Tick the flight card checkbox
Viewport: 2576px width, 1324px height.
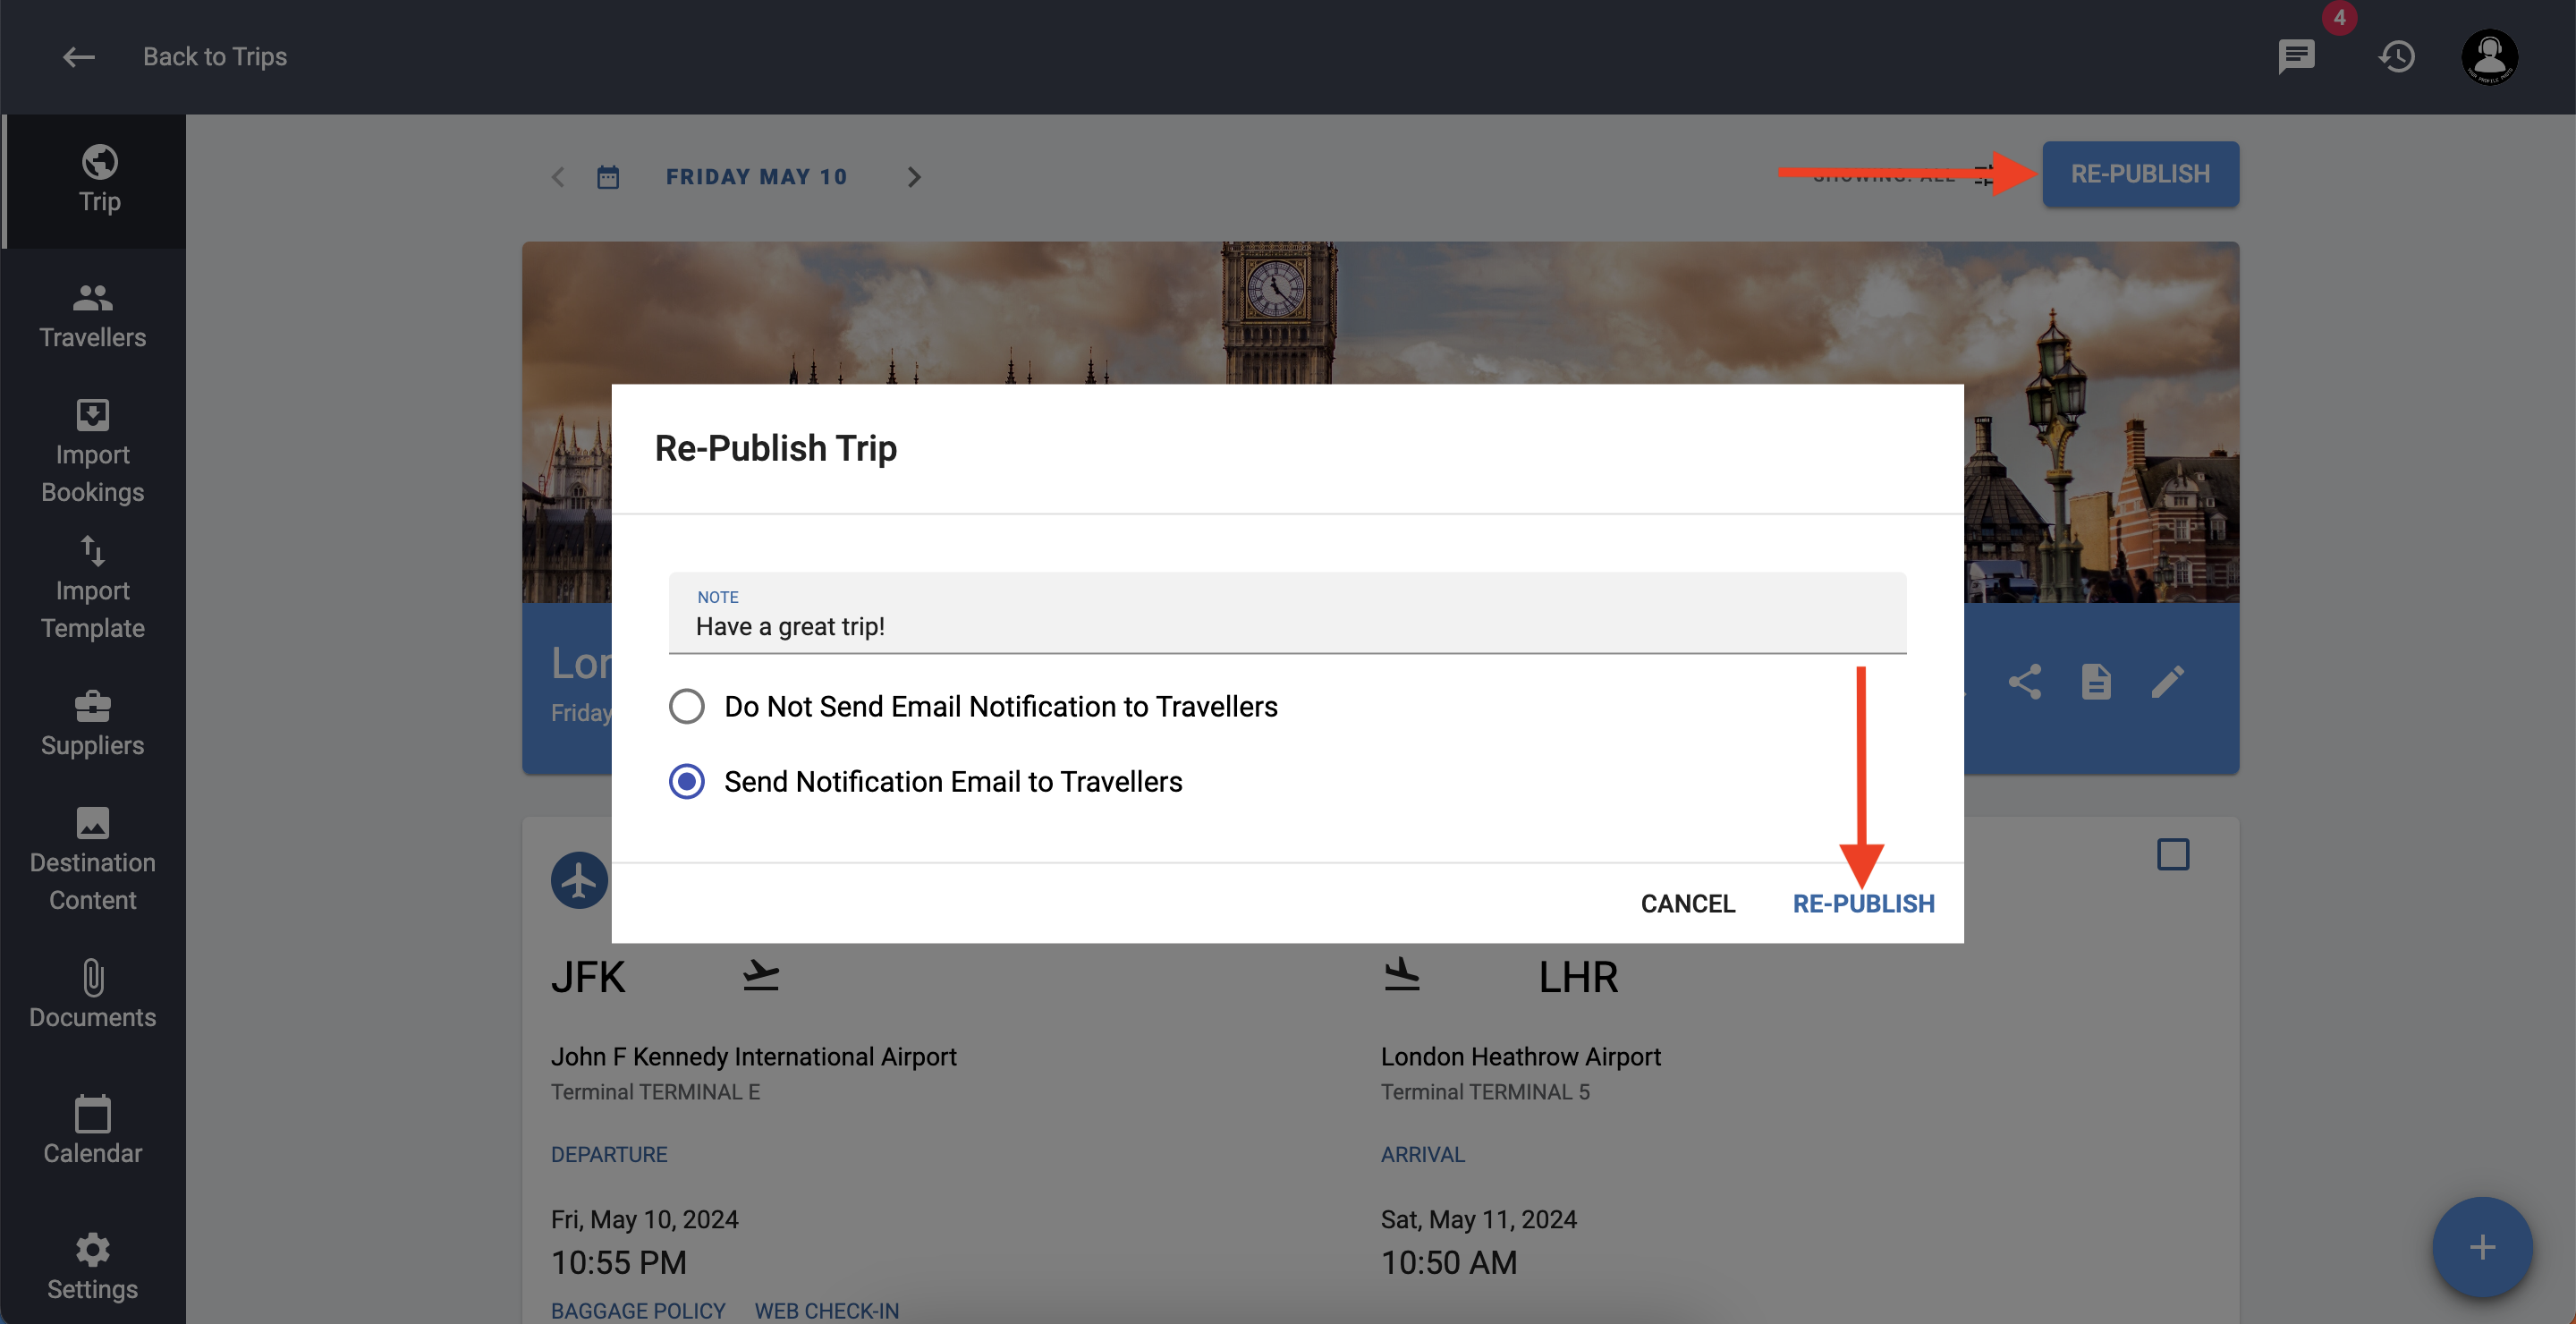pos(2172,854)
